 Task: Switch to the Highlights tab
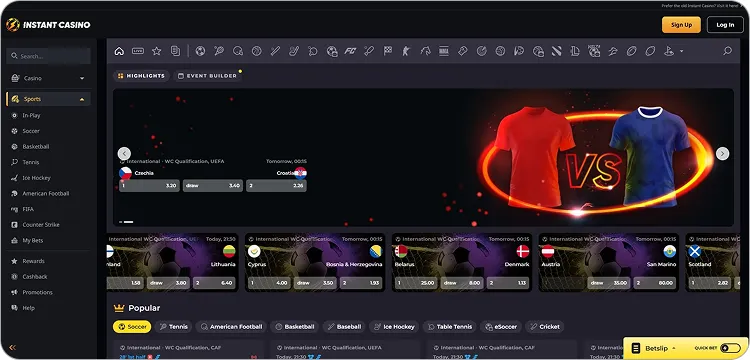[x=141, y=76]
